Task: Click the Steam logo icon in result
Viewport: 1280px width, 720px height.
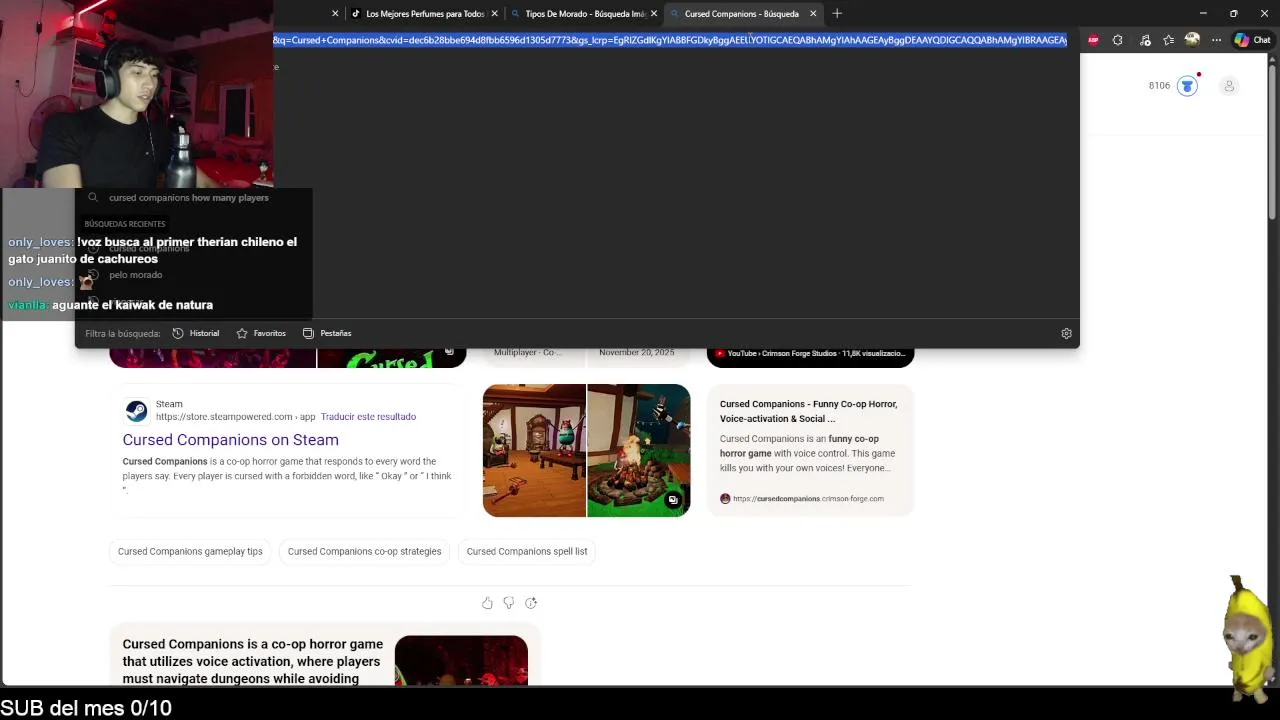Action: 136,410
